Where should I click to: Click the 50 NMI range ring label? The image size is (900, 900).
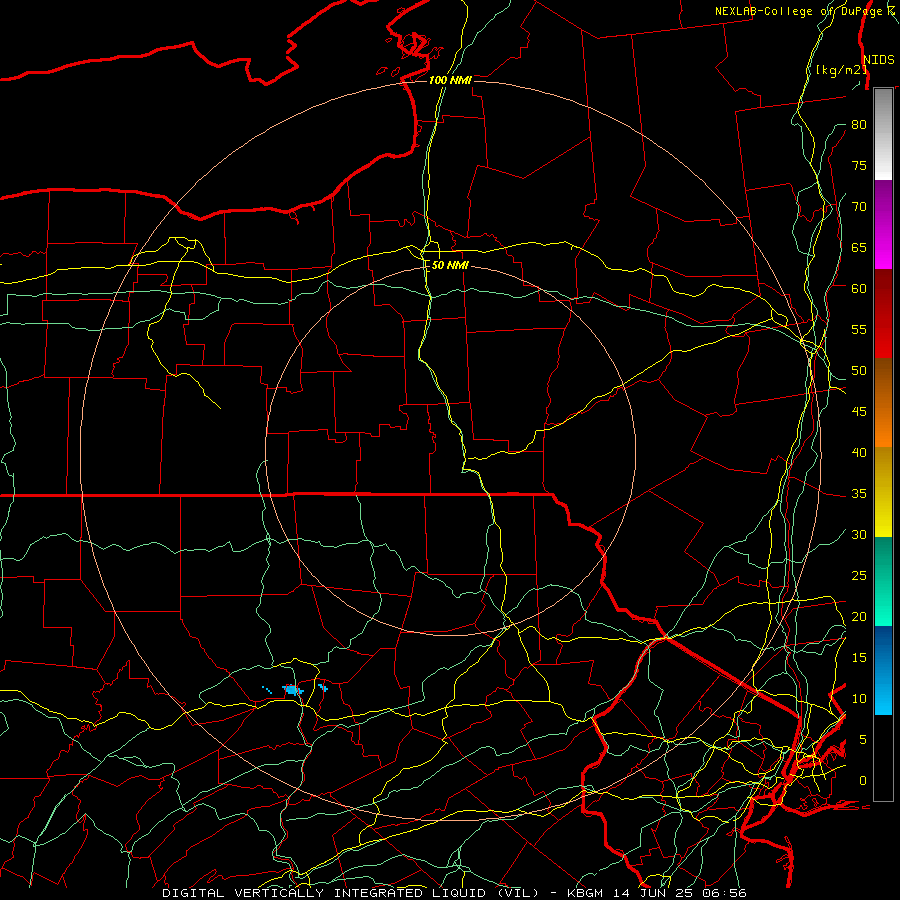point(450,265)
